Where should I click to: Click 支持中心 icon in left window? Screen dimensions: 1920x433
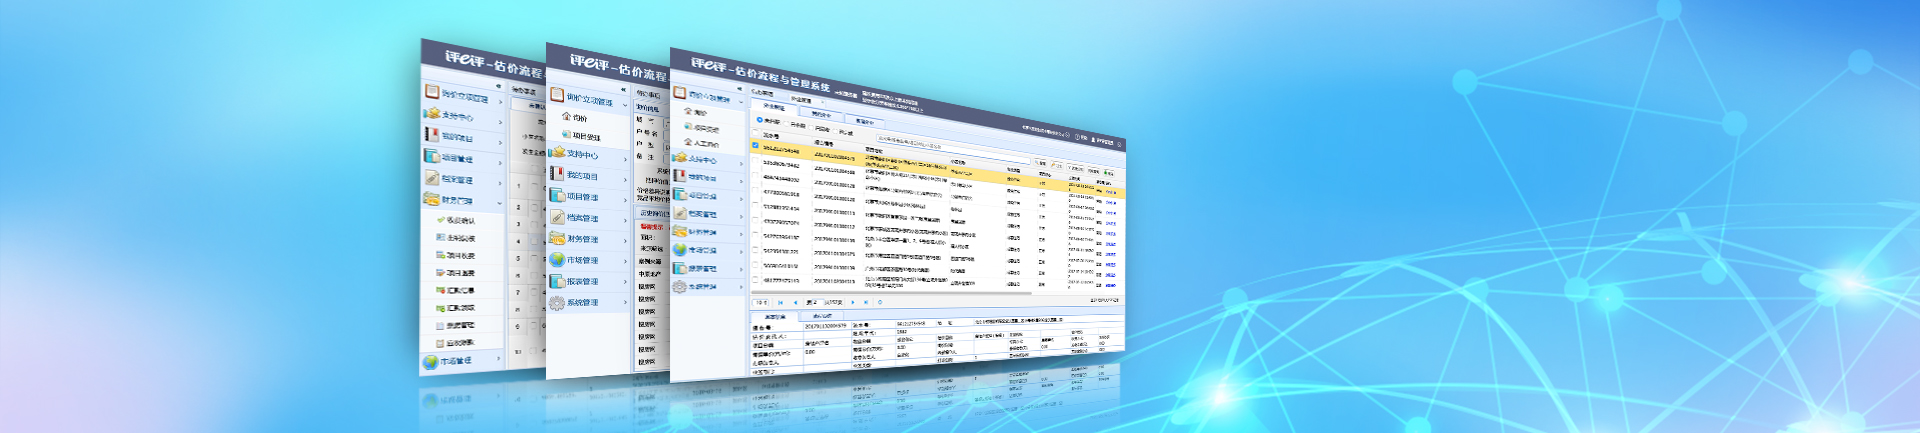click(x=432, y=113)
